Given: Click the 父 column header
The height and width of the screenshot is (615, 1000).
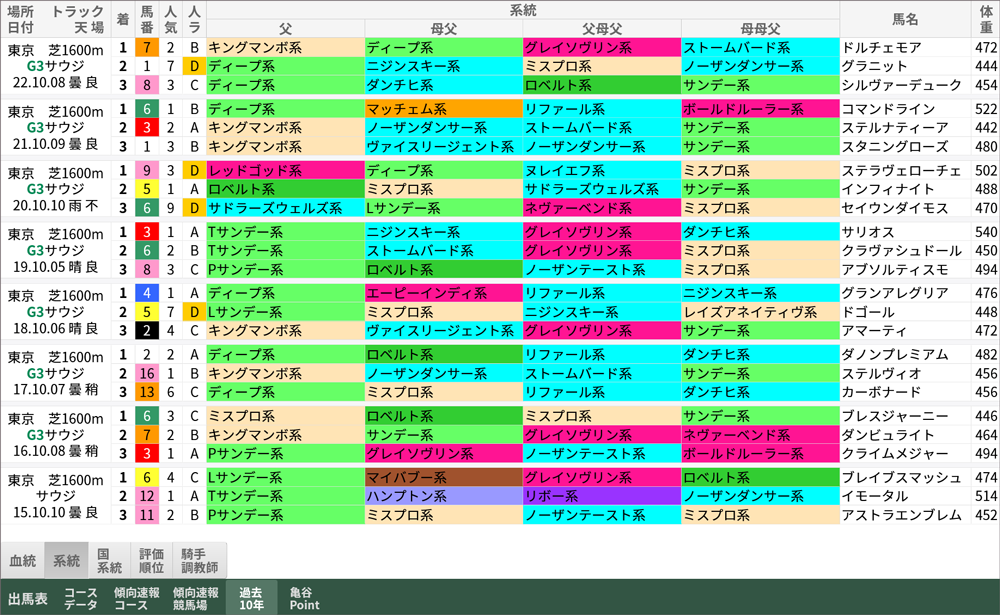Looking at the screenshot, I should coord(285,28).
